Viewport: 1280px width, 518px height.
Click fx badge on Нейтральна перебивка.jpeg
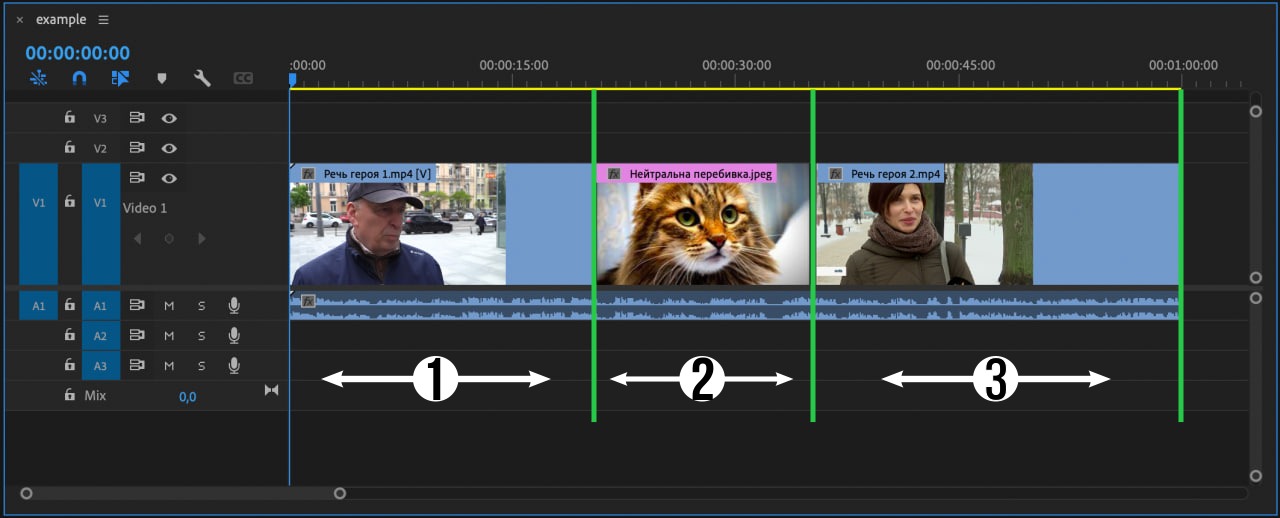[x=614, y=174]
